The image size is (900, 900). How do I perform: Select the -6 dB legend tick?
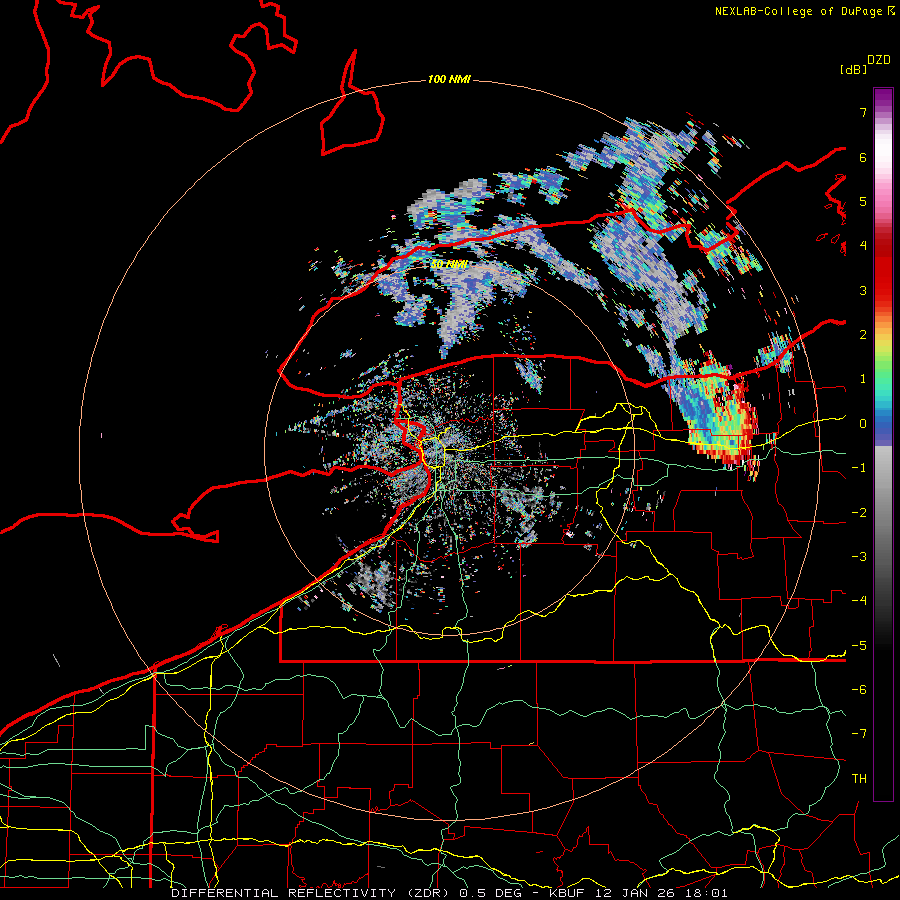pyautogui.click(x=859, y=690)
